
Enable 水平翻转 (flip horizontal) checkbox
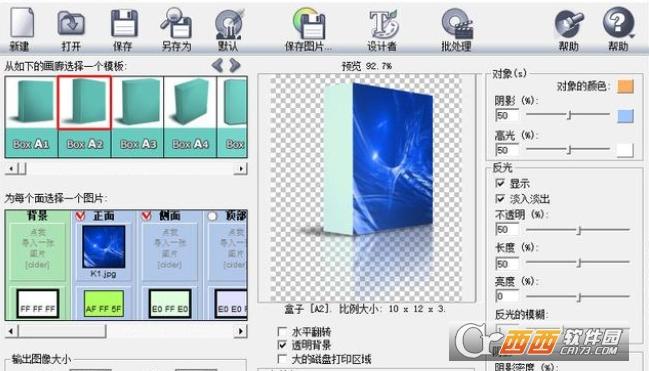coord(282,331)
